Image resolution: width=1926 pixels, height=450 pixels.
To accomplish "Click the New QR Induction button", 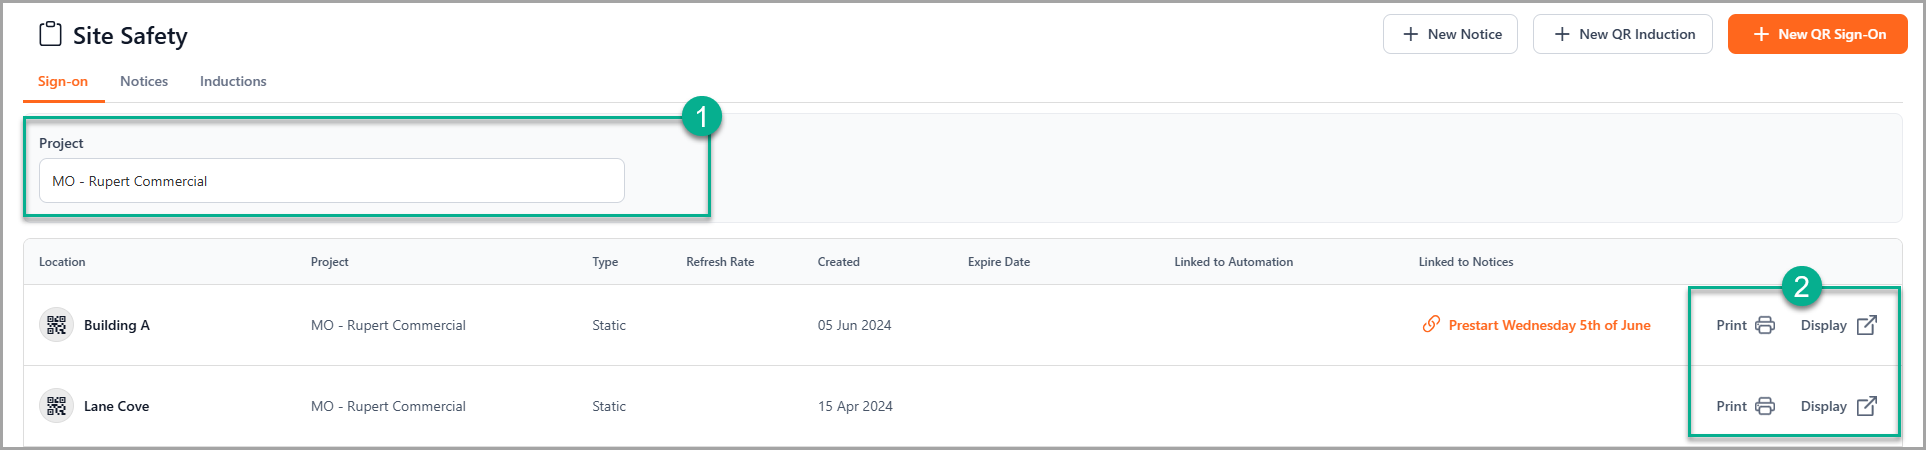I will (x=1622, y=34).
